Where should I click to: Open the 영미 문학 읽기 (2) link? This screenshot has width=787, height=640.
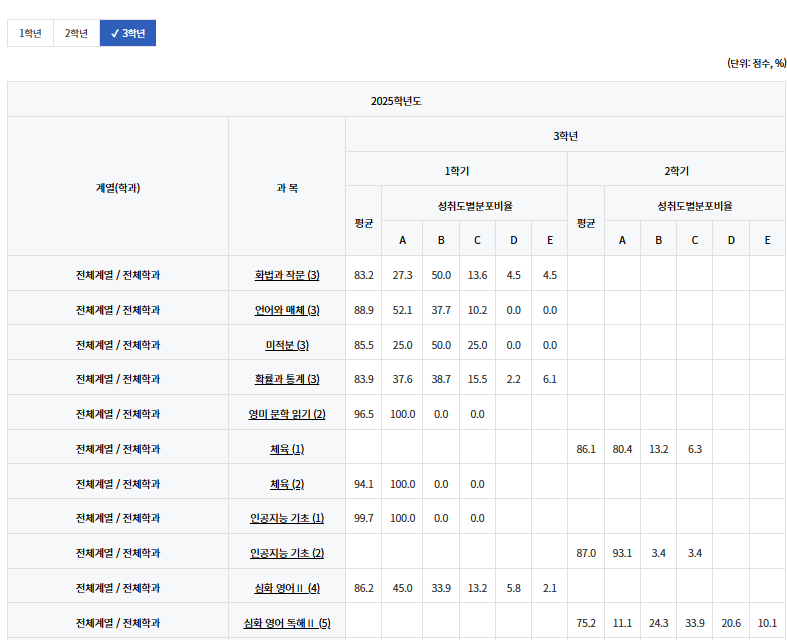click(287, 414)
